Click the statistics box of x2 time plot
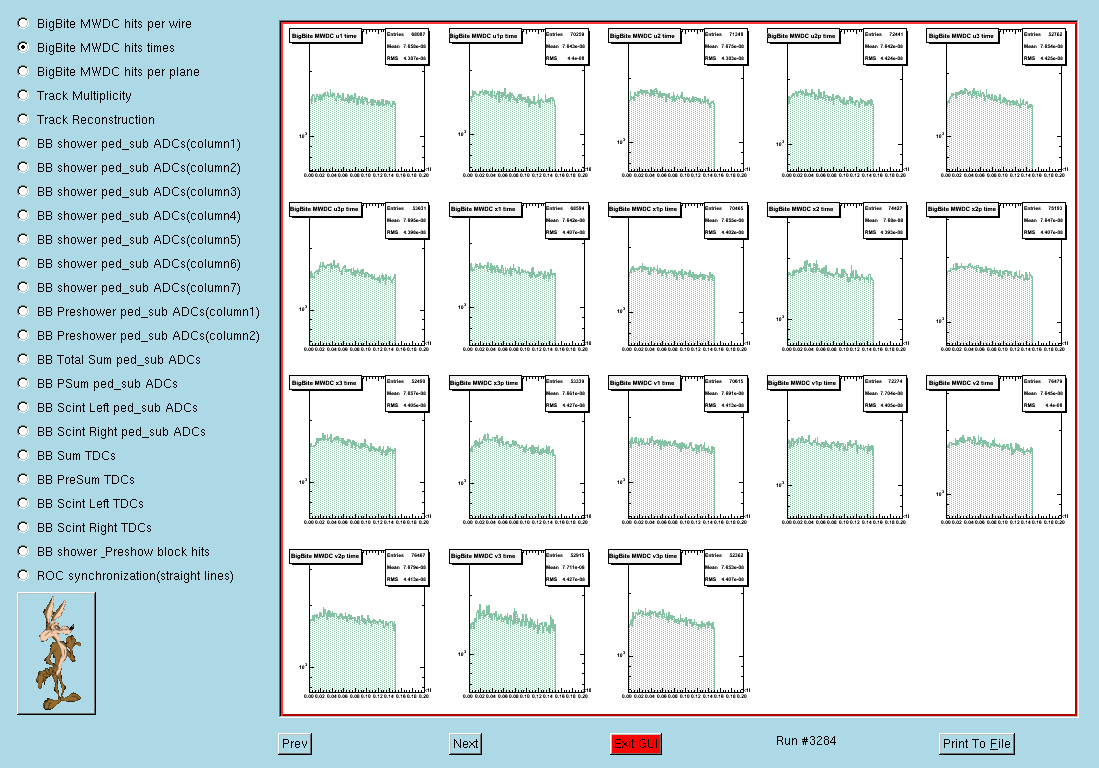1099x768 pixels. coord(884,220)
